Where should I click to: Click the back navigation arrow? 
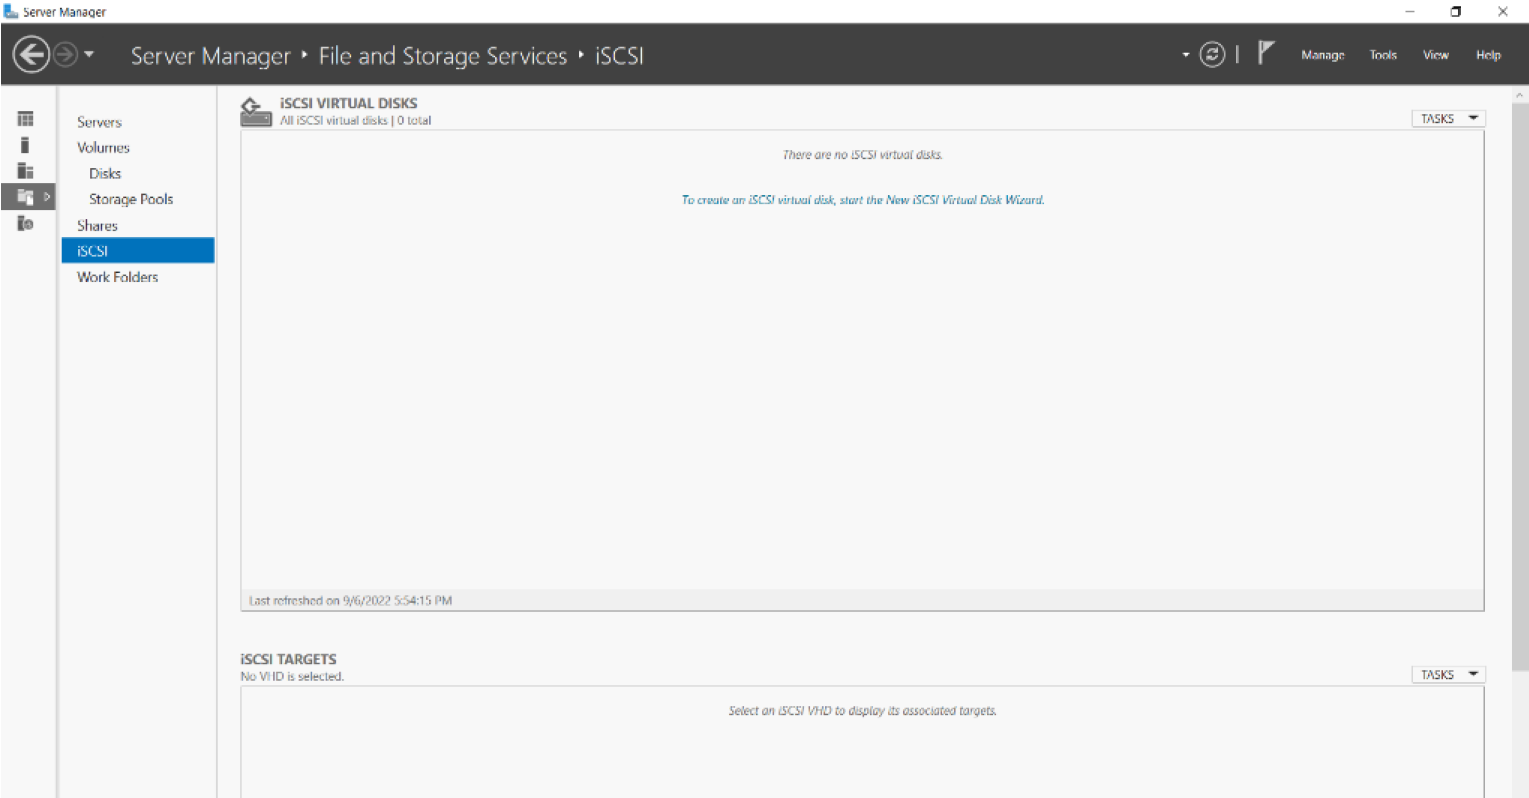point(31,55)
